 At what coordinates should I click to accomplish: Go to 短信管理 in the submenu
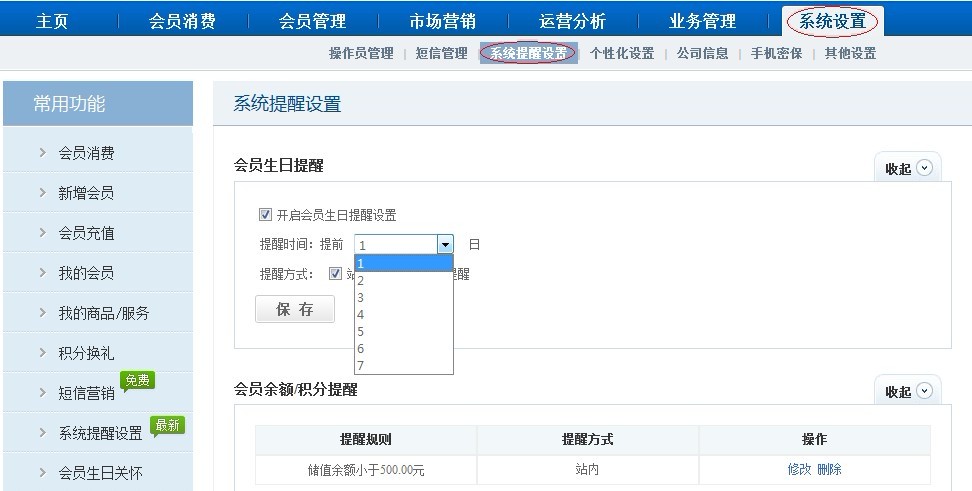click(x=441, y=54)
